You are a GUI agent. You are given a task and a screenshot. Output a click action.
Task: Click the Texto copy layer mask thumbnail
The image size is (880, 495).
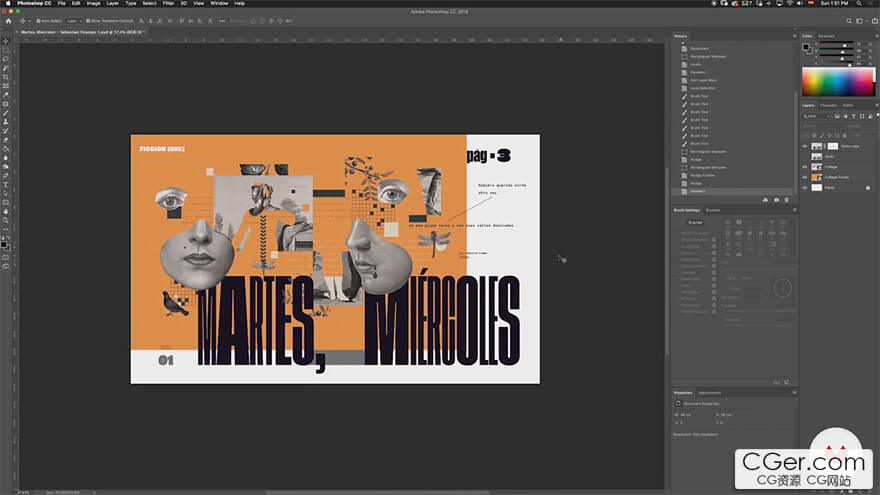pos(833,146)
